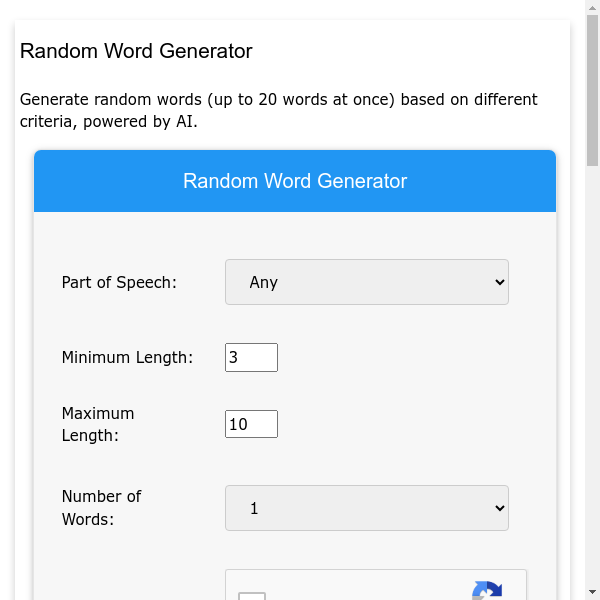Click the scrollbar down arrow
Image resolution: width=600 pixels, height=600 pixels.
(x=592, y=593)
